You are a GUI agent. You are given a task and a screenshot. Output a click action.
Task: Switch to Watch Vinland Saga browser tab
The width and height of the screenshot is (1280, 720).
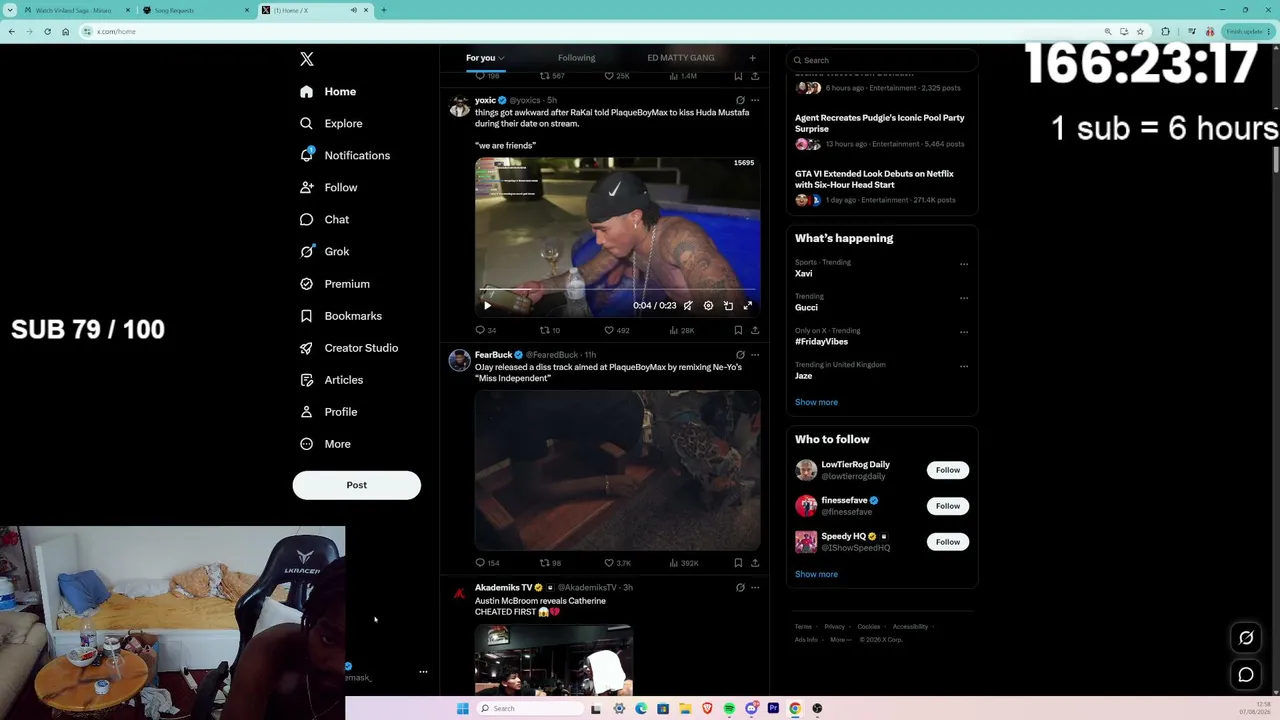(x=75, y=10)
